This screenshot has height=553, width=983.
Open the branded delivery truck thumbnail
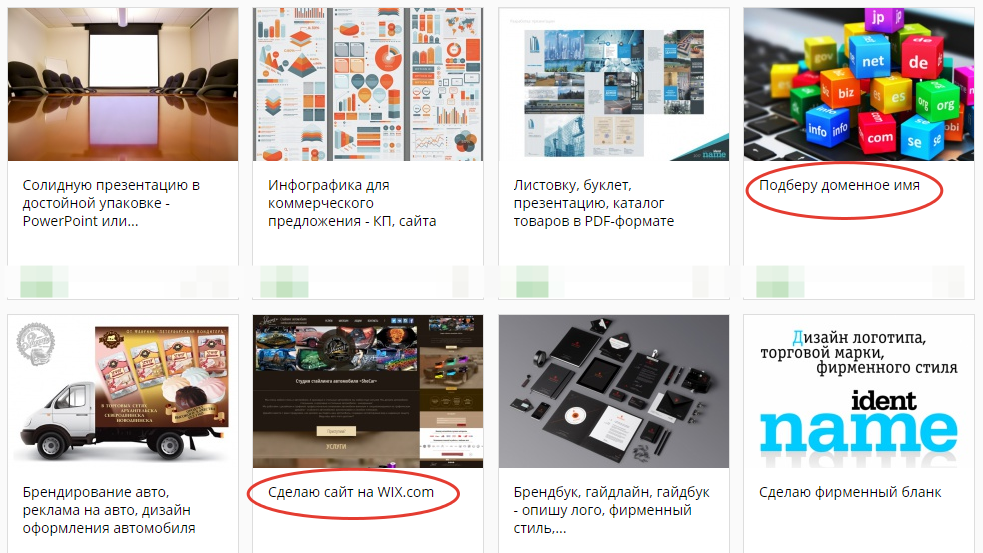click(123, 391)
